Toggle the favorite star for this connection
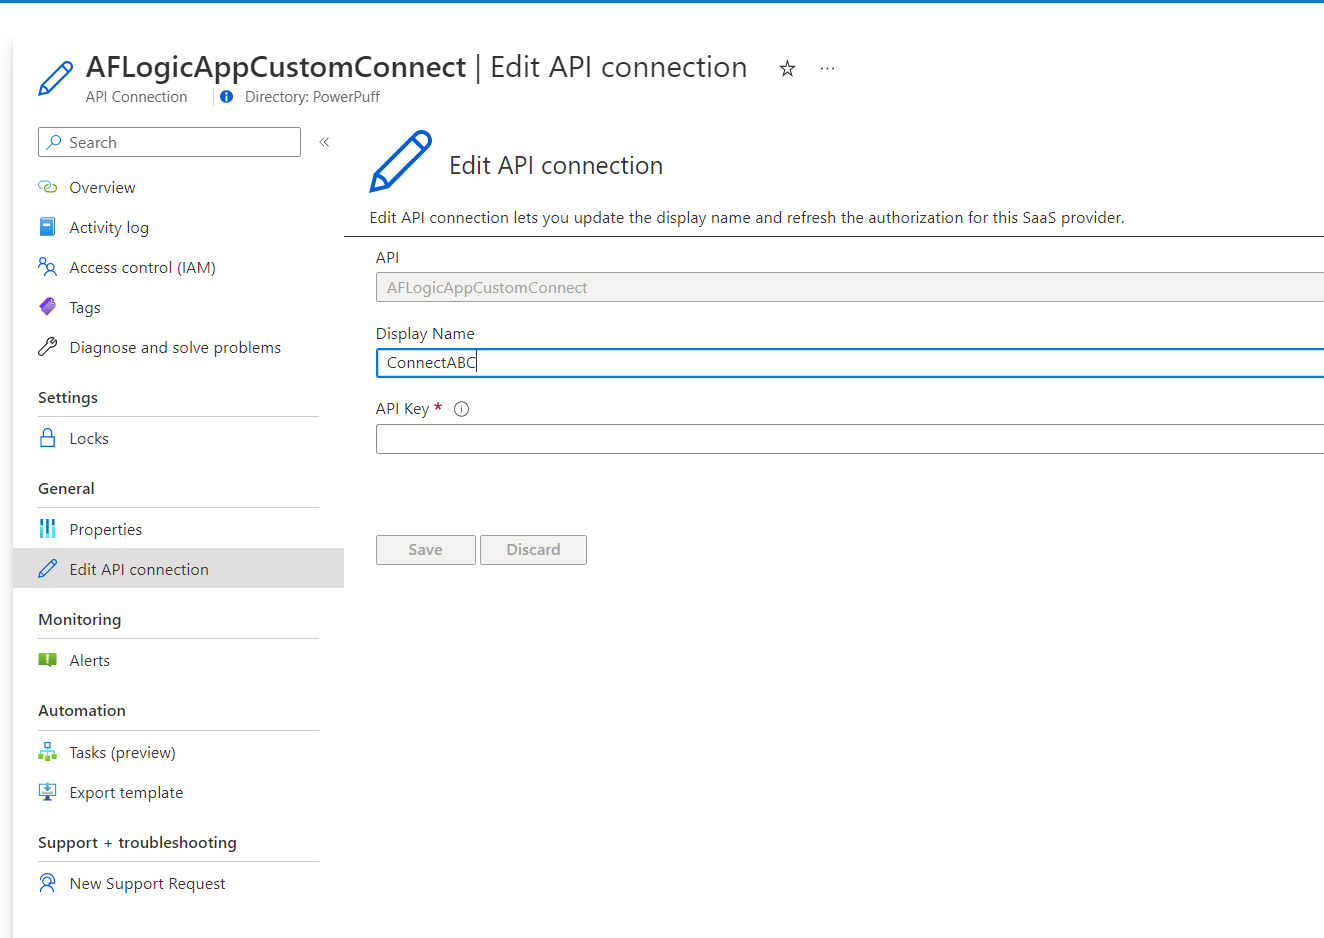 787,68
